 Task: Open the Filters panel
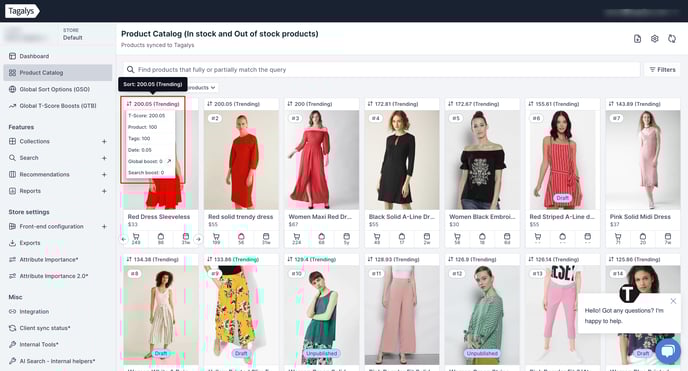[663, 70]
